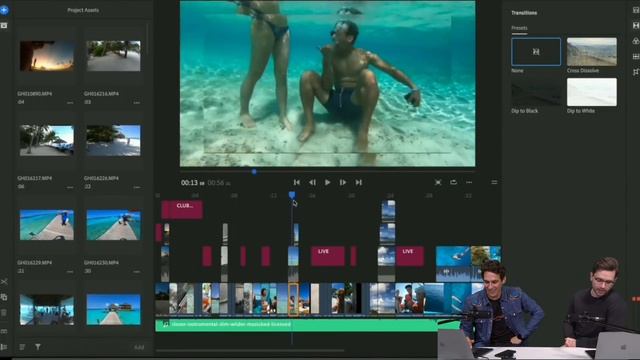This screenshot has width=640, height=360.
Task: Open the Titles panel icon at top right
Action: (636, 10)
